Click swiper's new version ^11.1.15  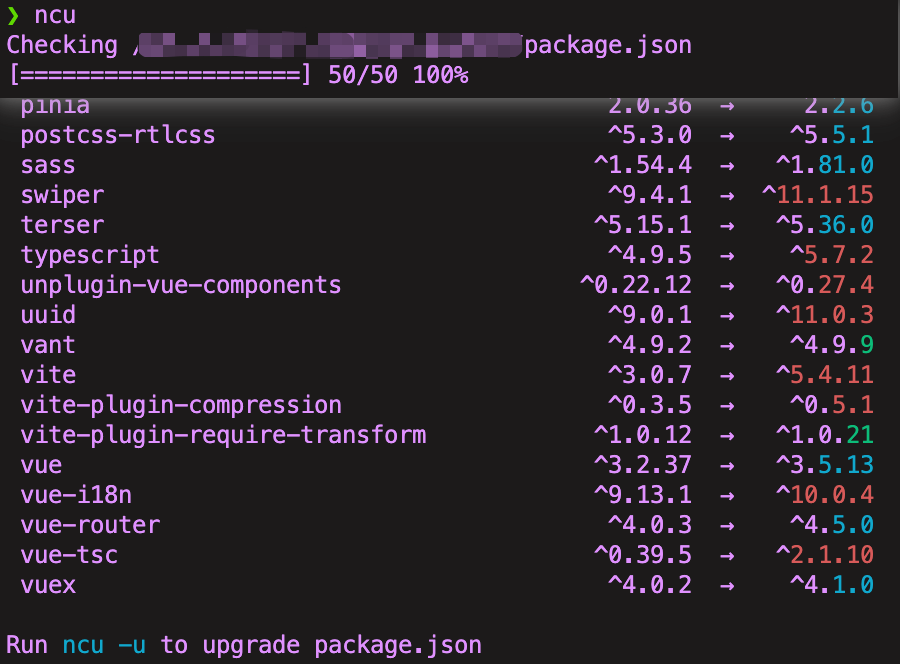817,195
